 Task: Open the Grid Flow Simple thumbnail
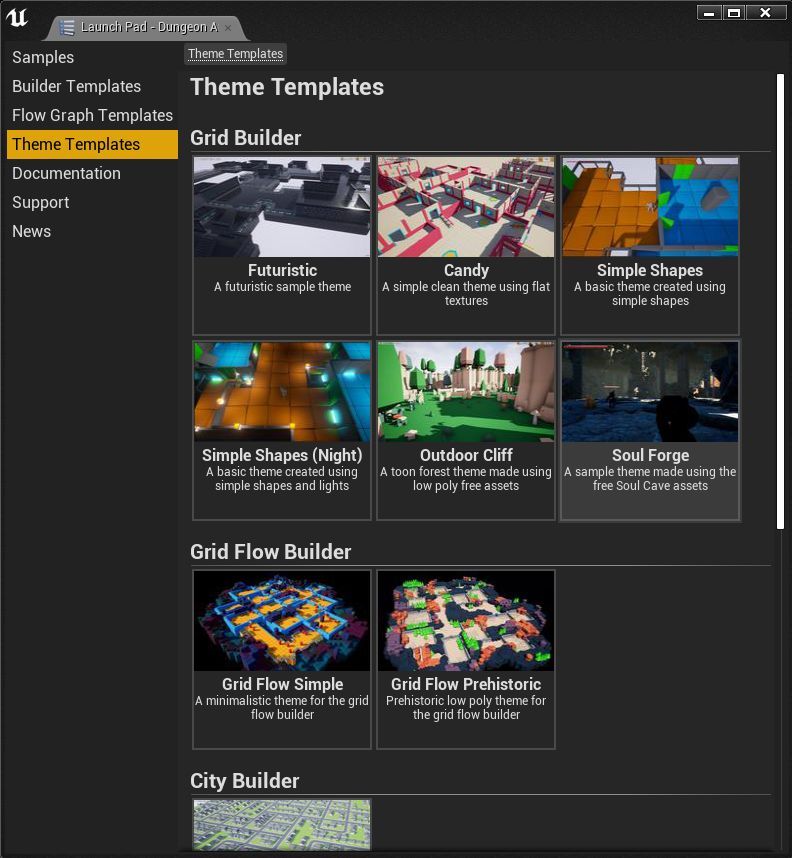[282, 621]
